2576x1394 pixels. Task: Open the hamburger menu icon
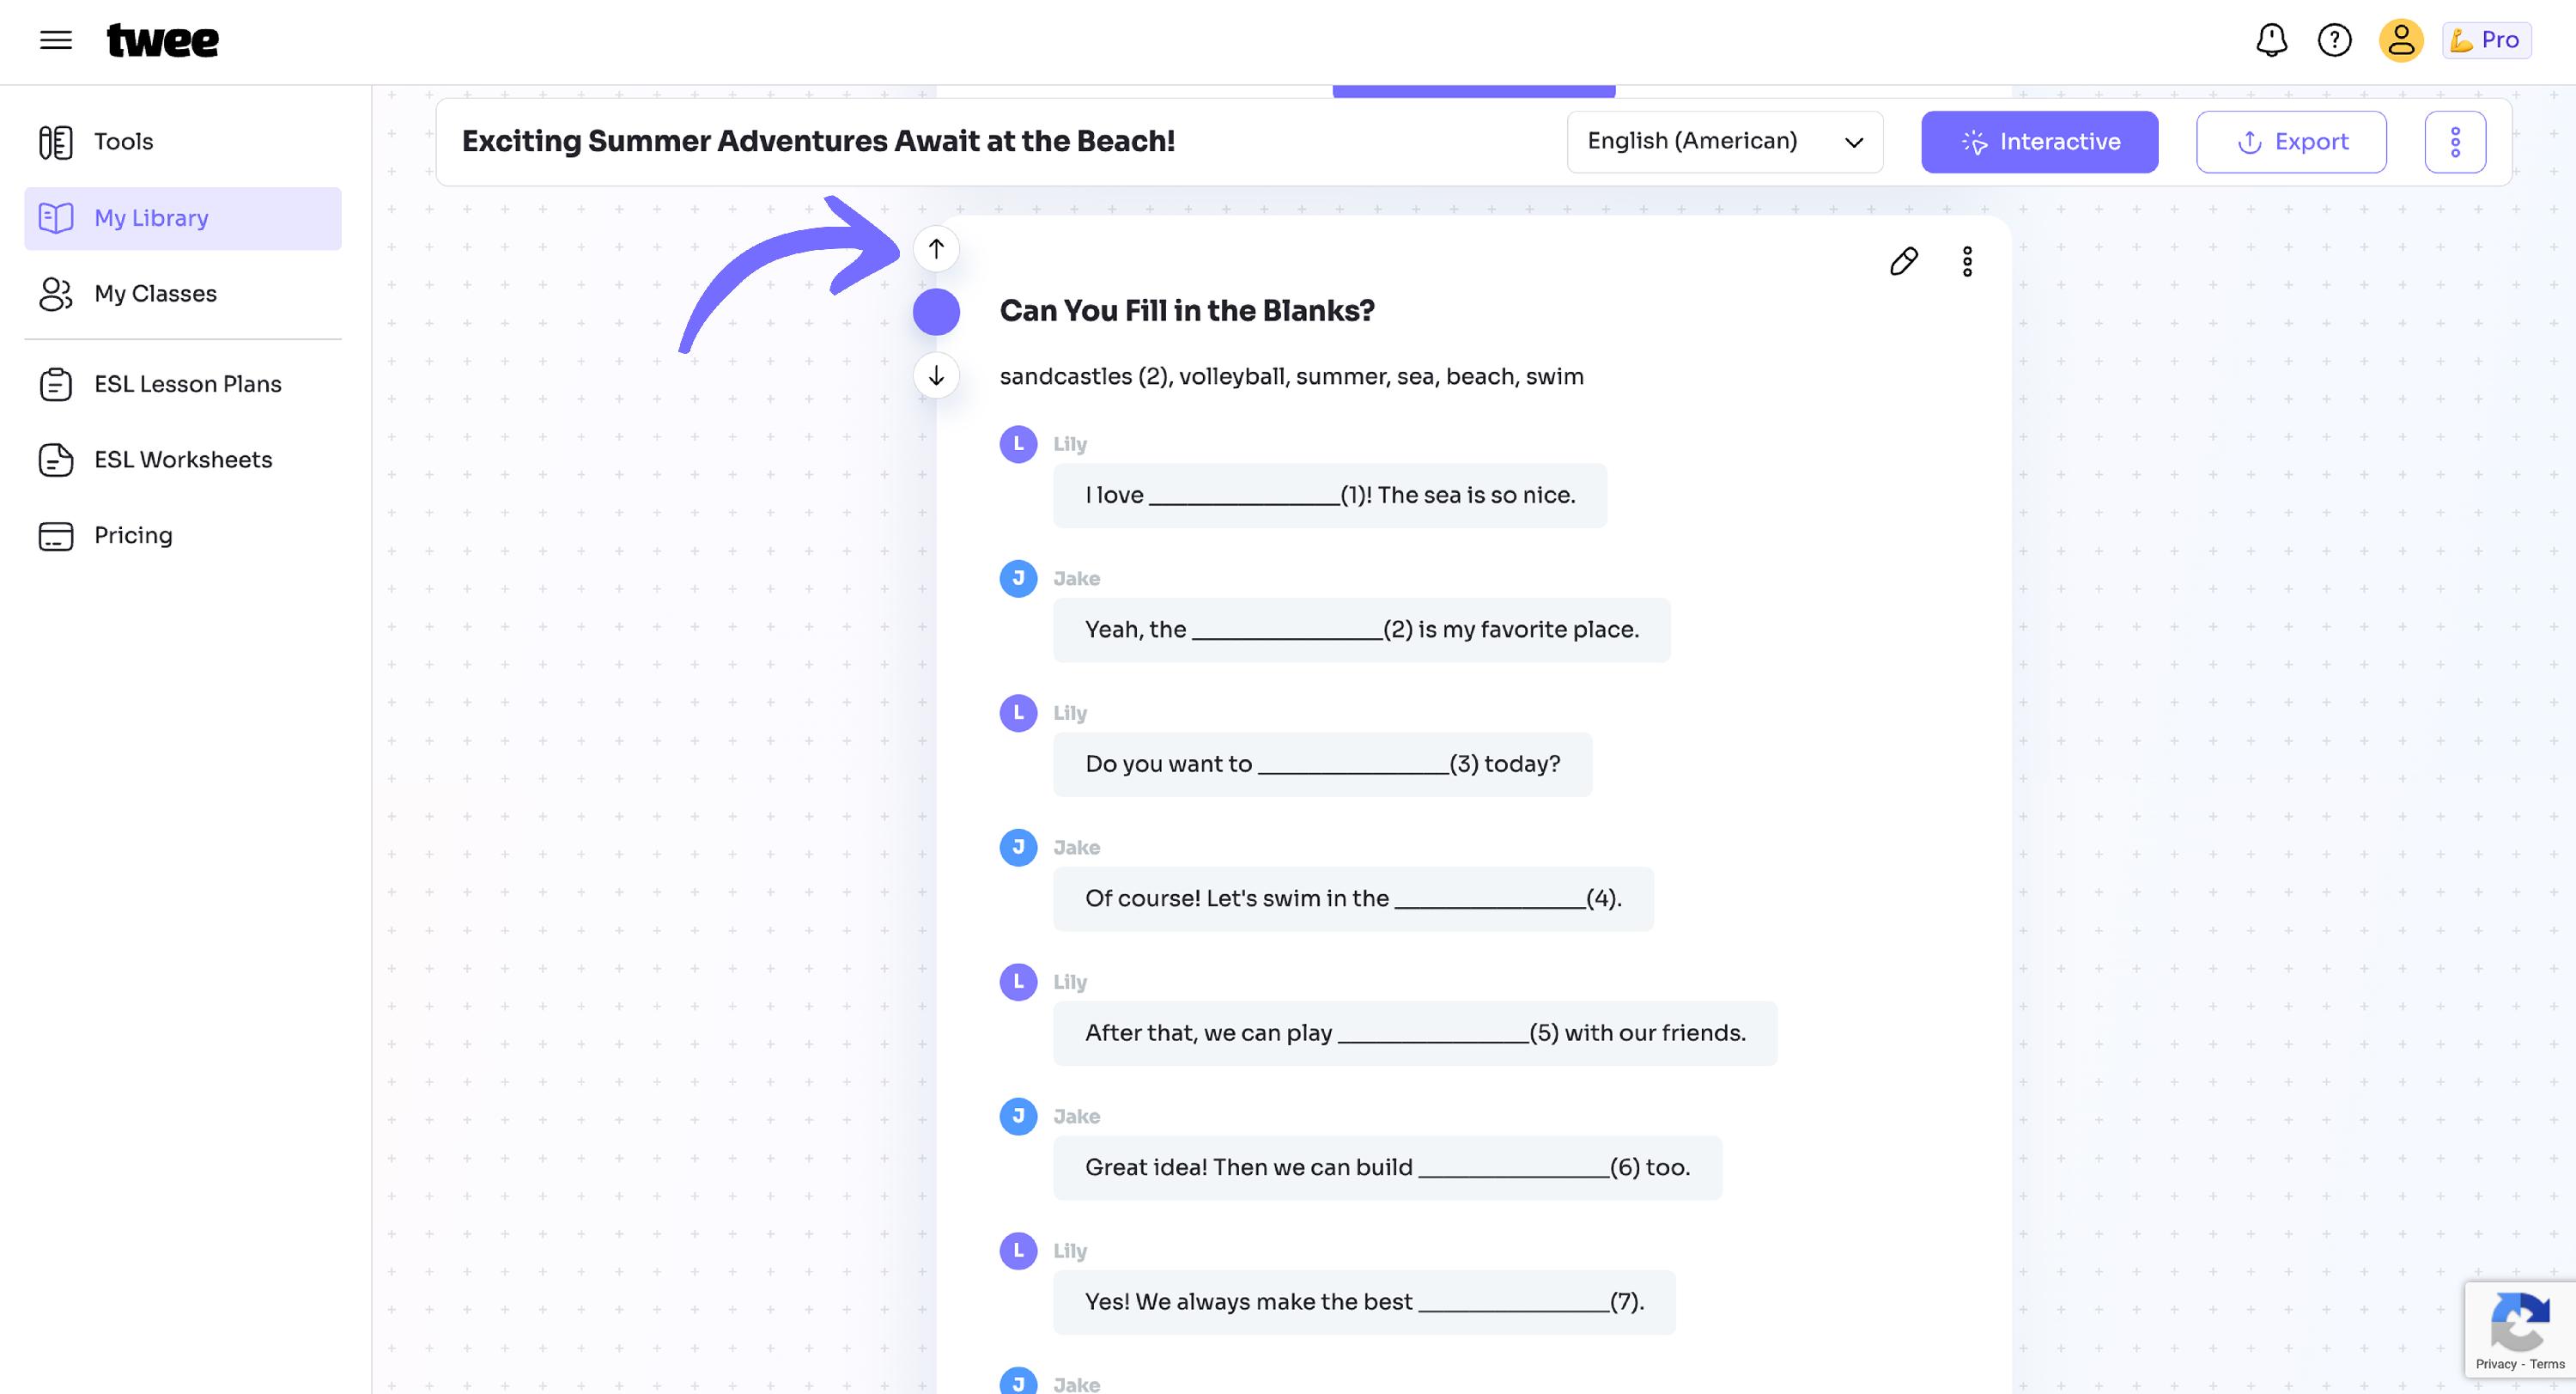(56, 40)
